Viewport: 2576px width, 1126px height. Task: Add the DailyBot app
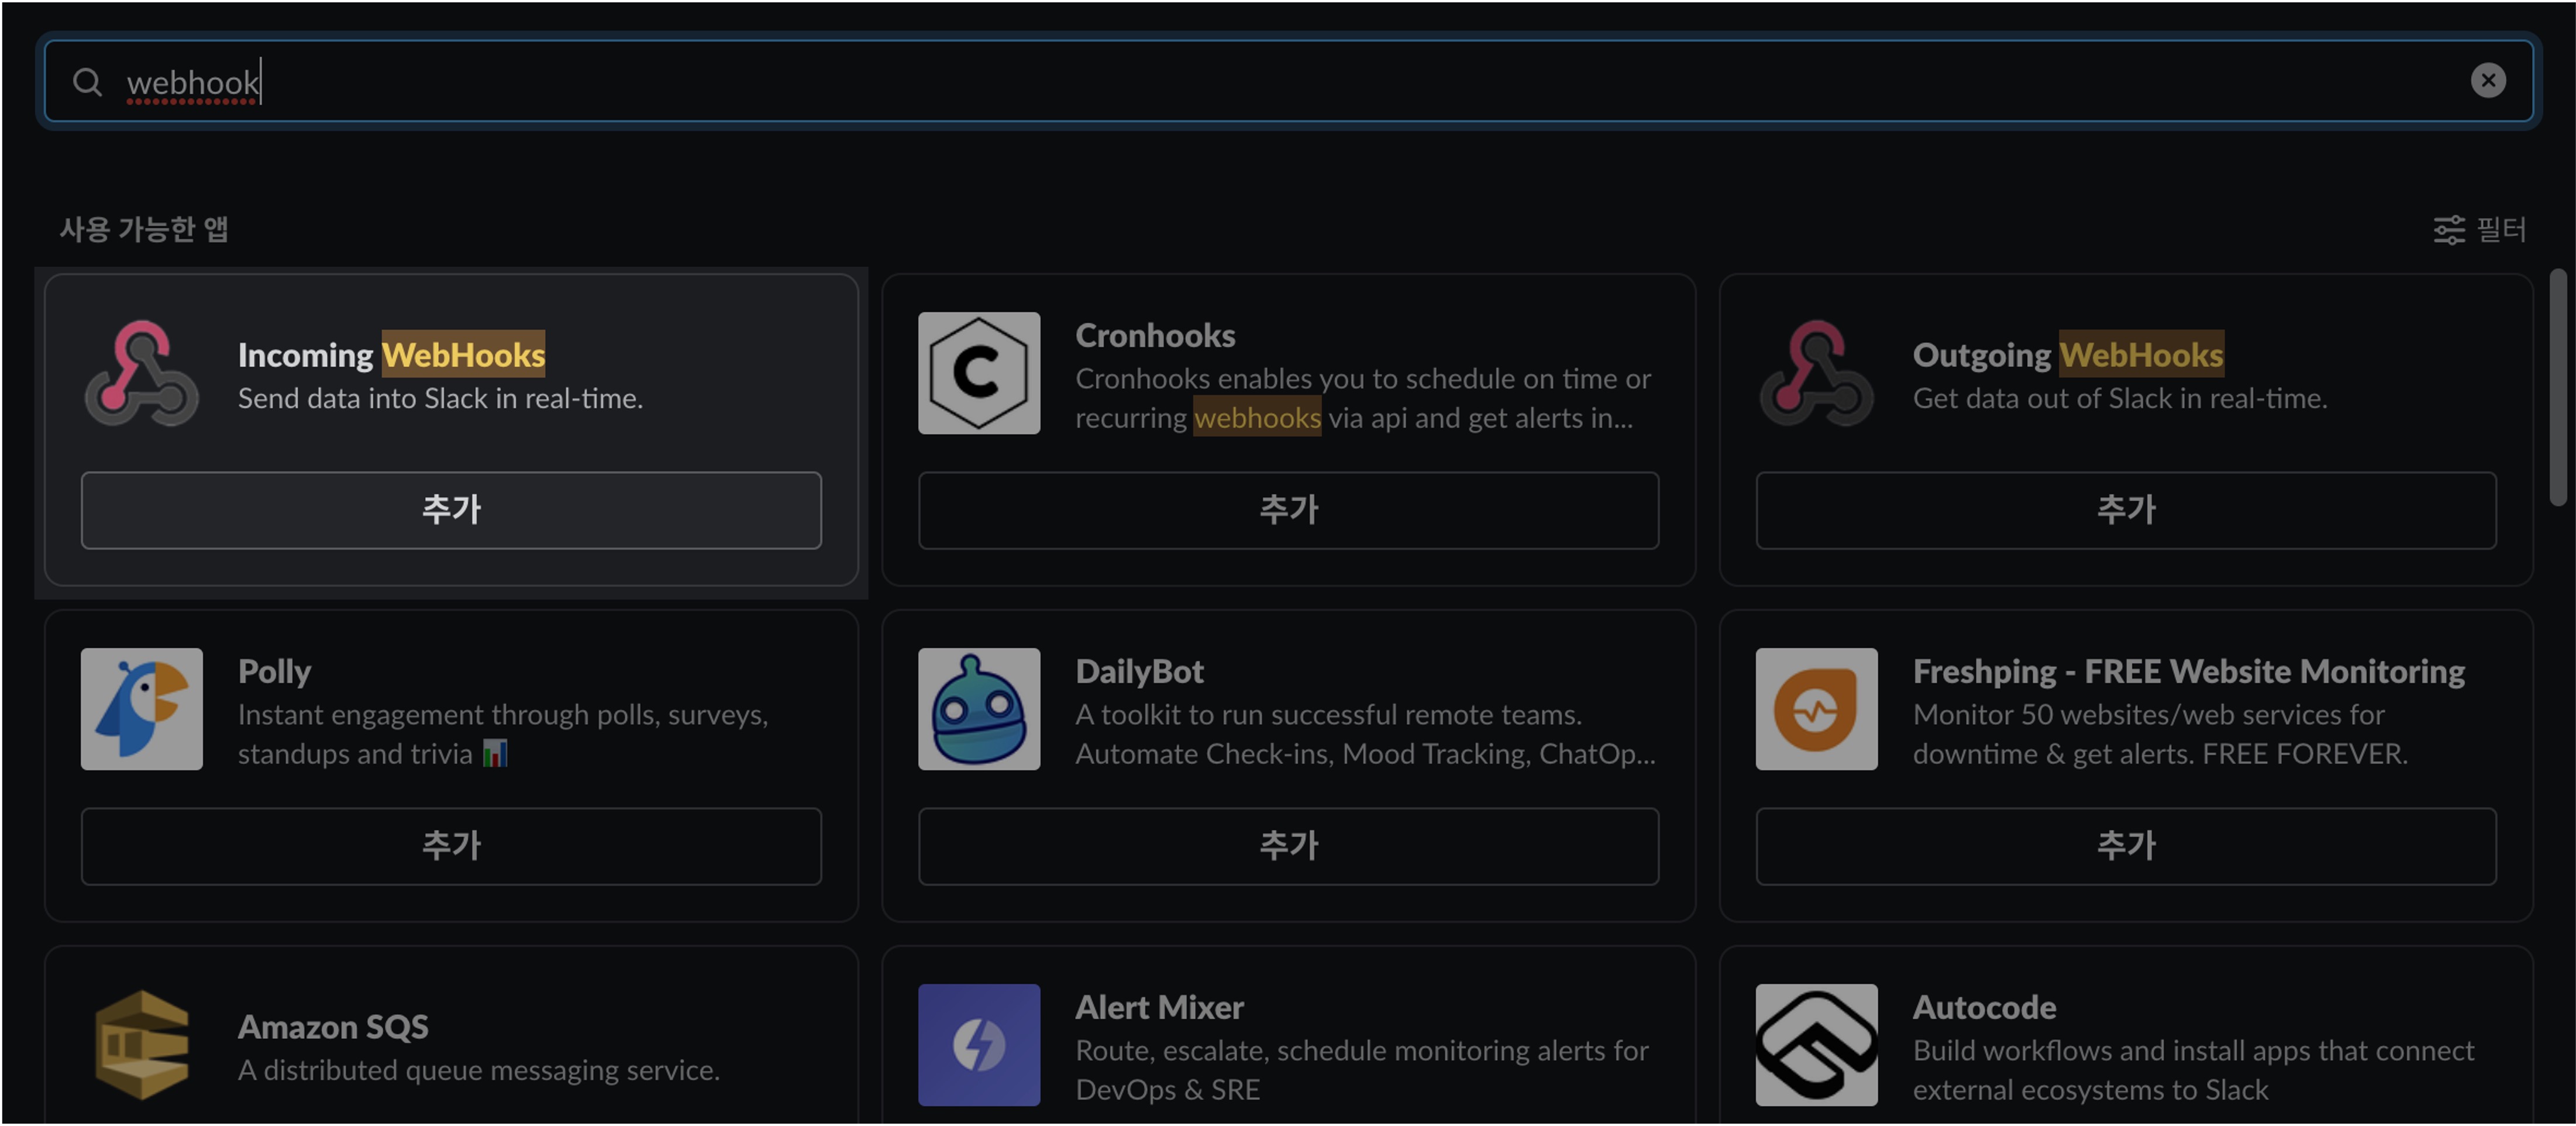click(1288, 846)
